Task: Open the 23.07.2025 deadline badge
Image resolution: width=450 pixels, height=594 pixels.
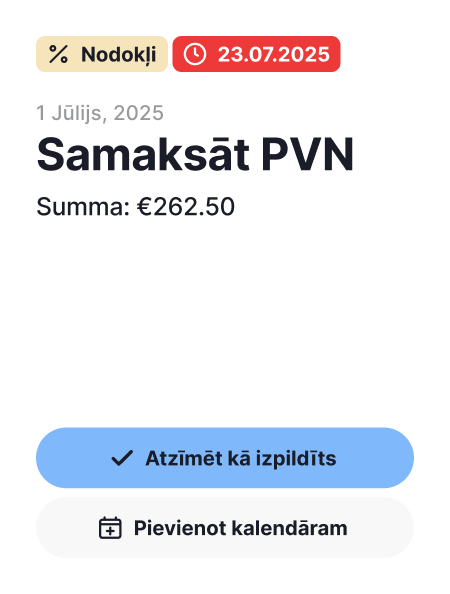Action: (256, 54)
